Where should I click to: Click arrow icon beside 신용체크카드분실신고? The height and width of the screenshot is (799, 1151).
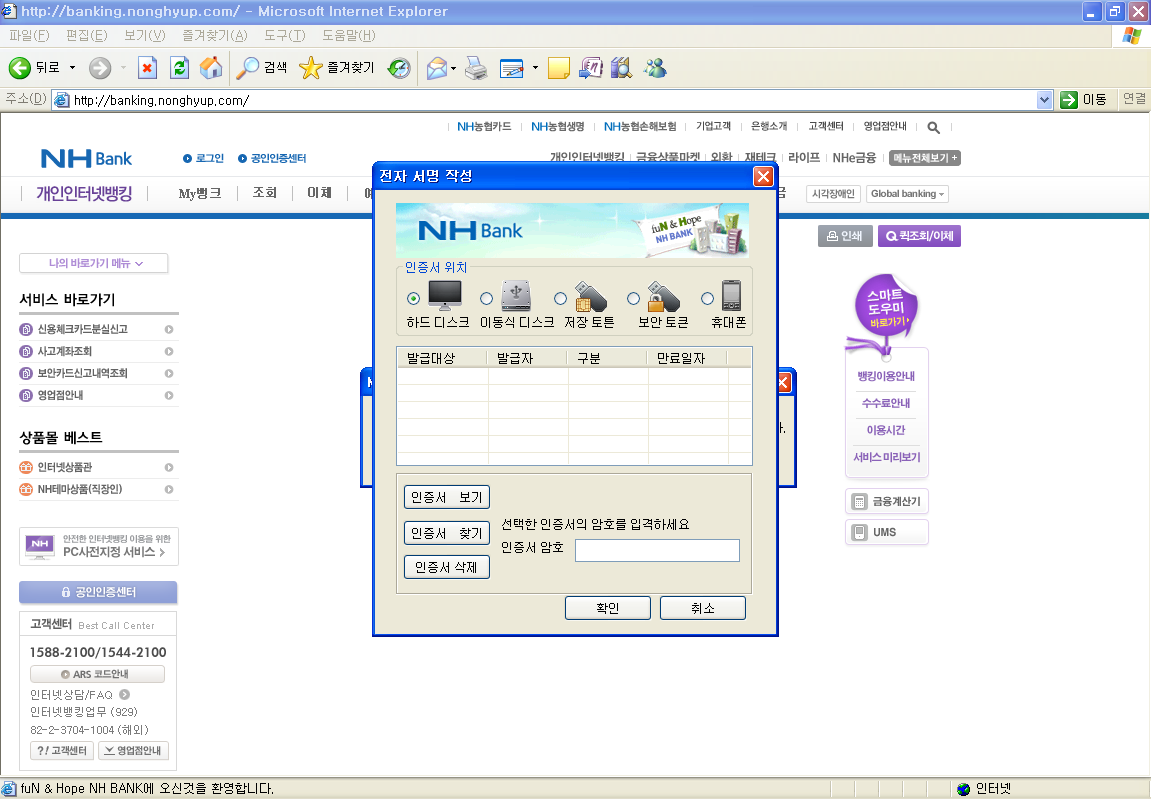(169, 330)
